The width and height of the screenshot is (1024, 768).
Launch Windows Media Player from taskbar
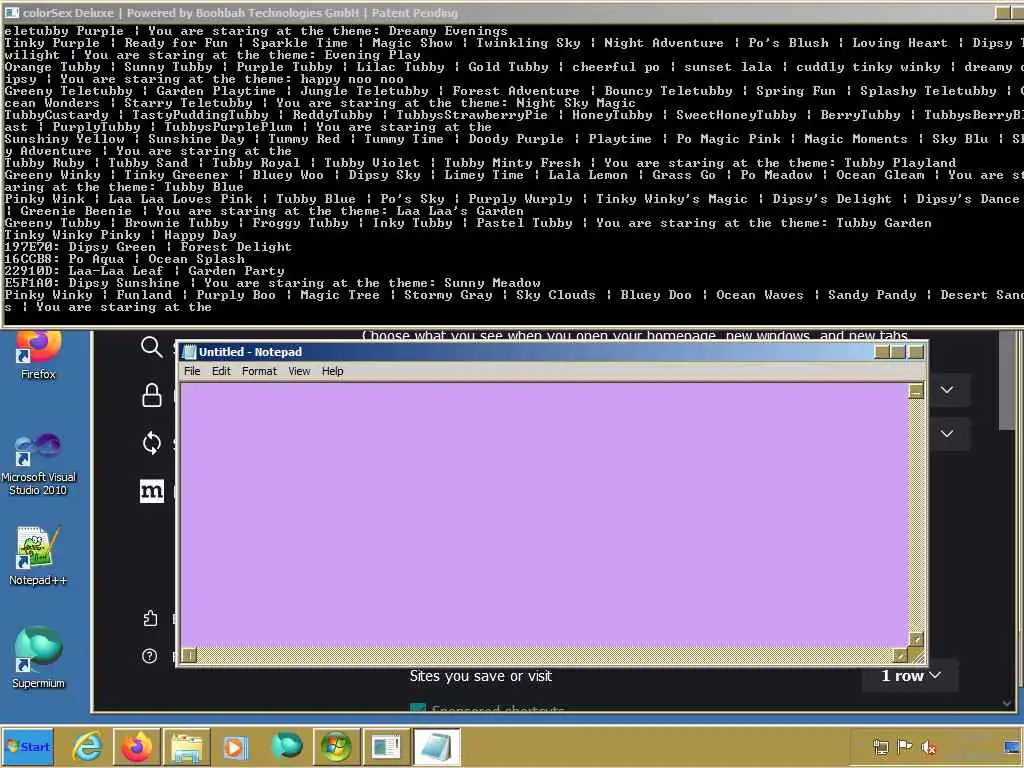coord(236,746)
